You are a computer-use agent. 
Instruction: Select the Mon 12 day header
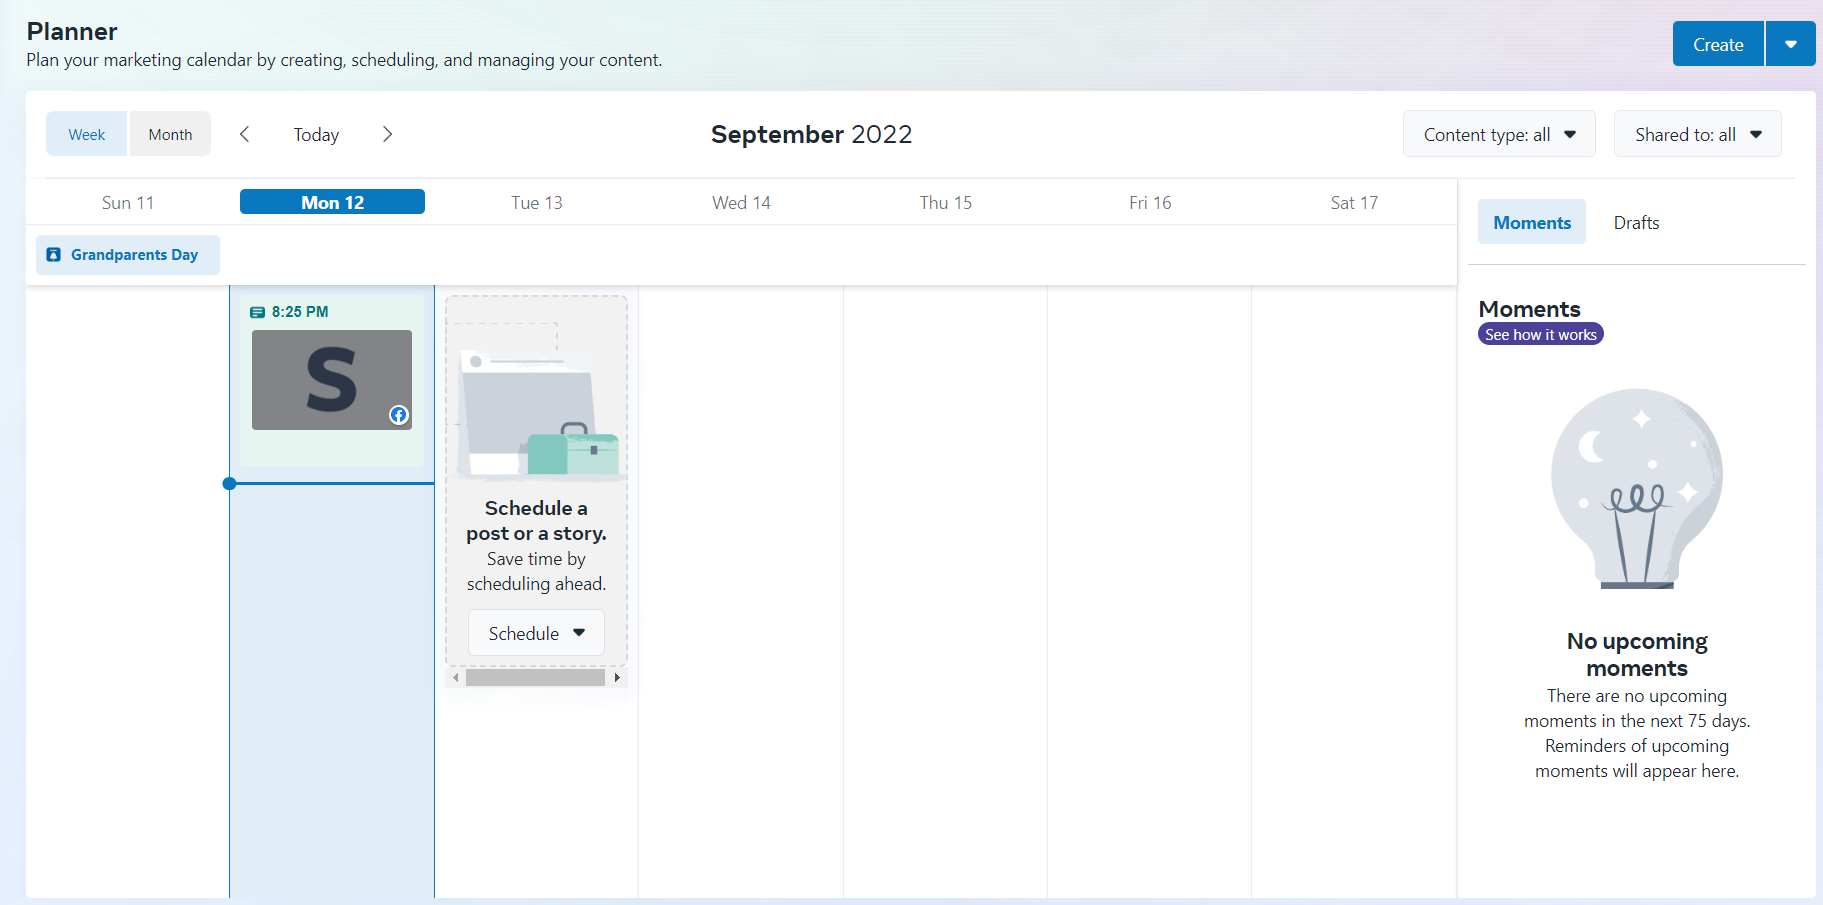(x=332, y=201)
